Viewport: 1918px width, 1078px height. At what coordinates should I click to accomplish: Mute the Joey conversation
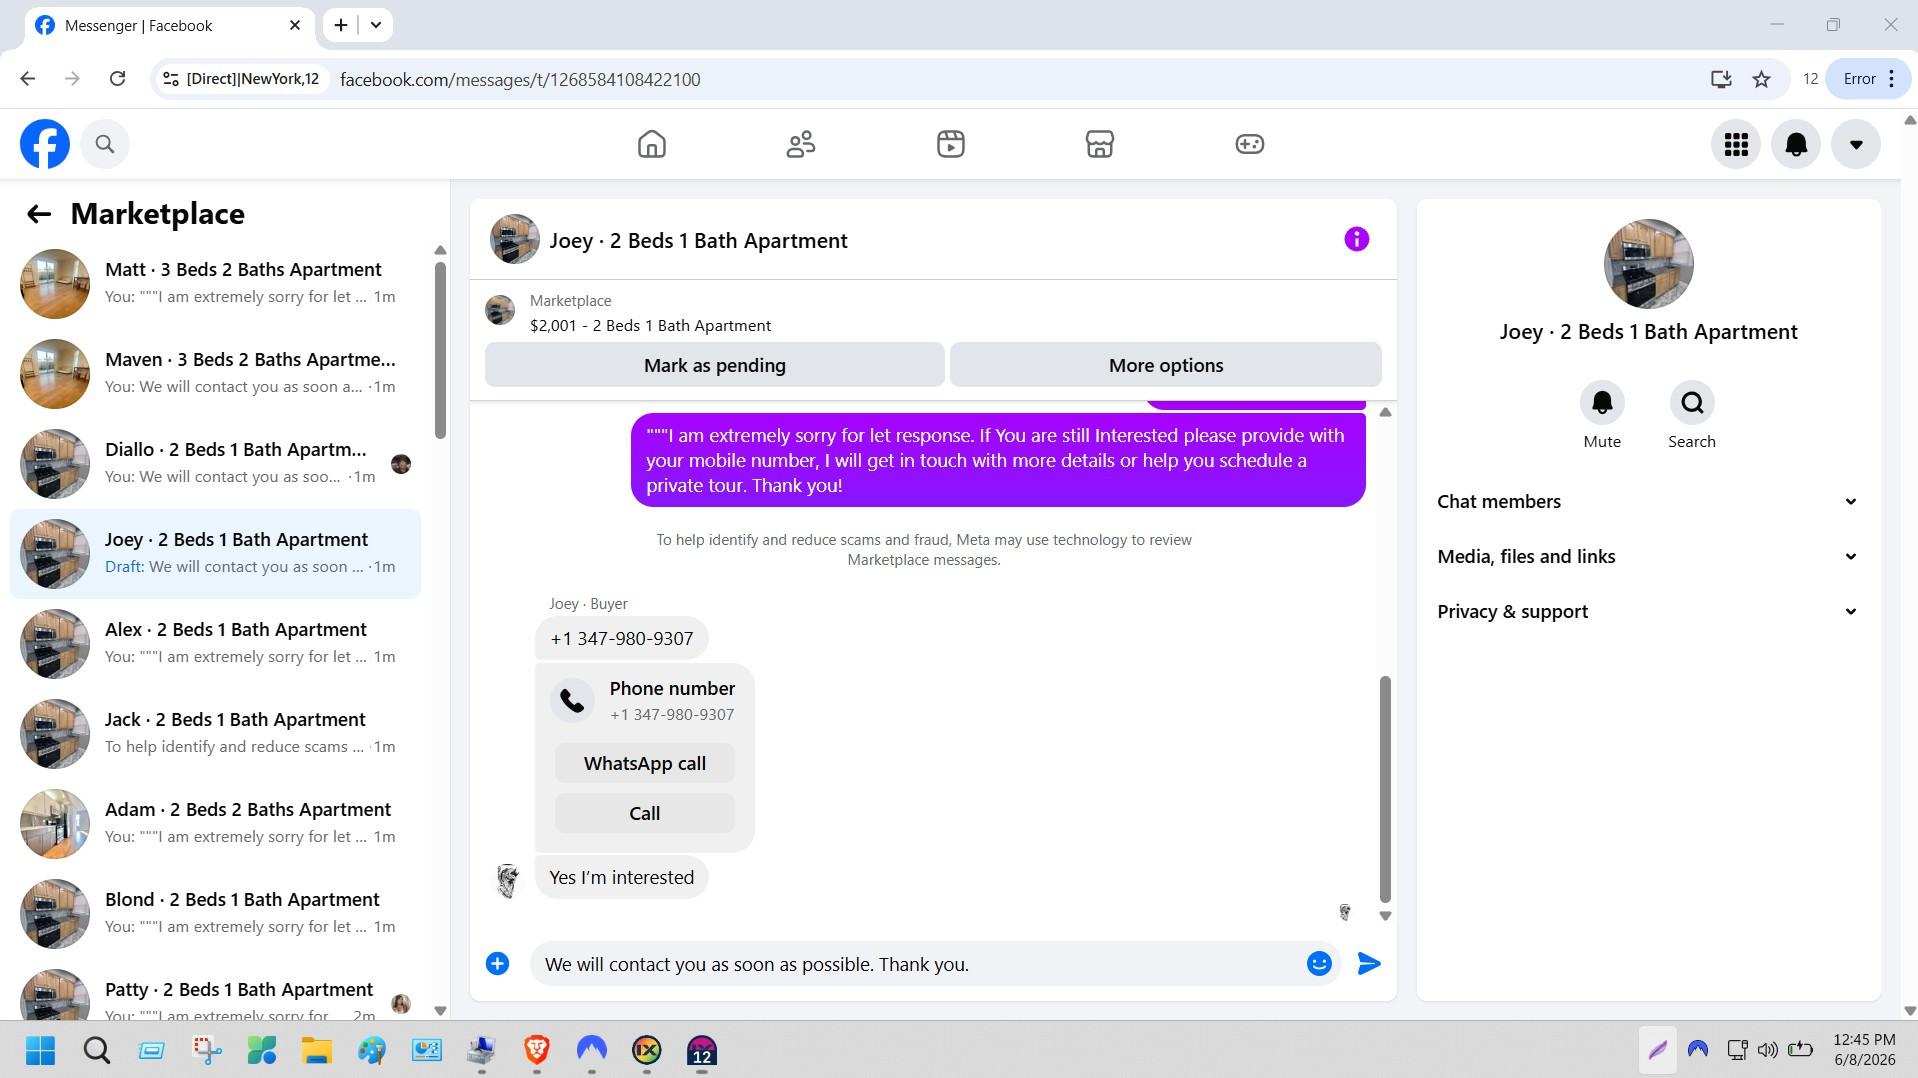[1602, 403]
